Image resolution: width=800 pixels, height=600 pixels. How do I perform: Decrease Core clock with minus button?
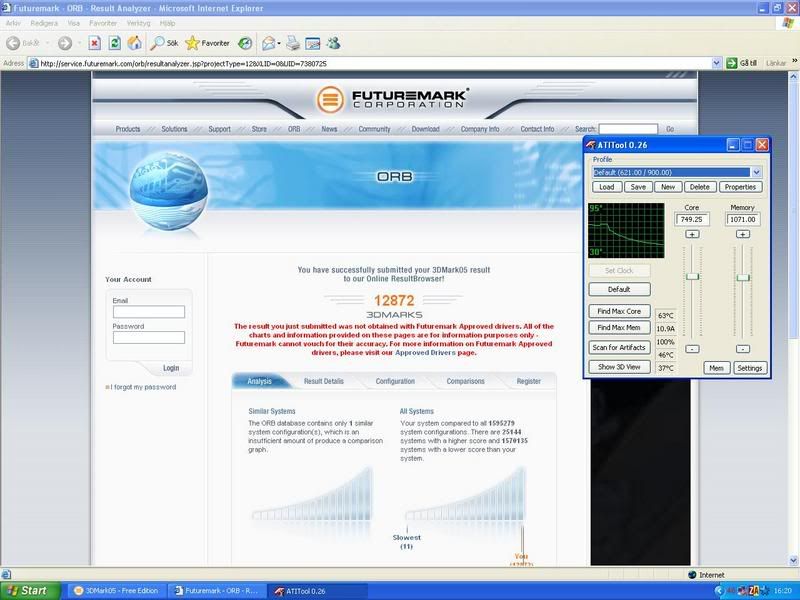(x=692, y=349)
